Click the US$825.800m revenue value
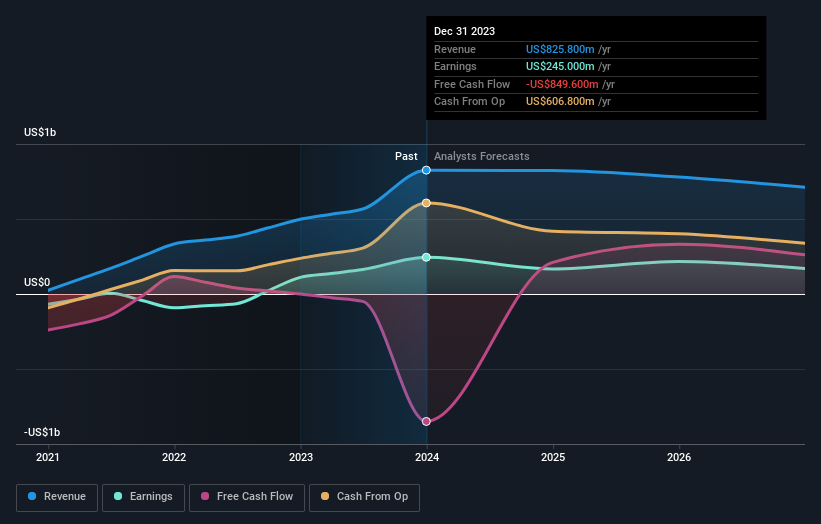821x524 pixels. point(560,49)
